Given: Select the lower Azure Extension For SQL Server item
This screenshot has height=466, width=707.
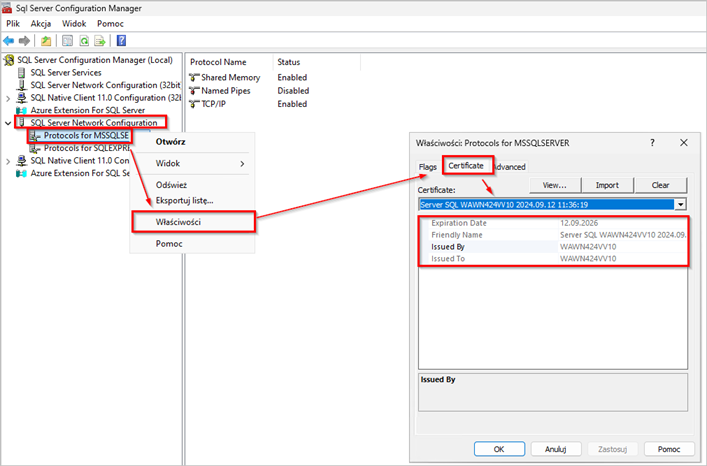Looking at the screenshot, I should (80, 174).
